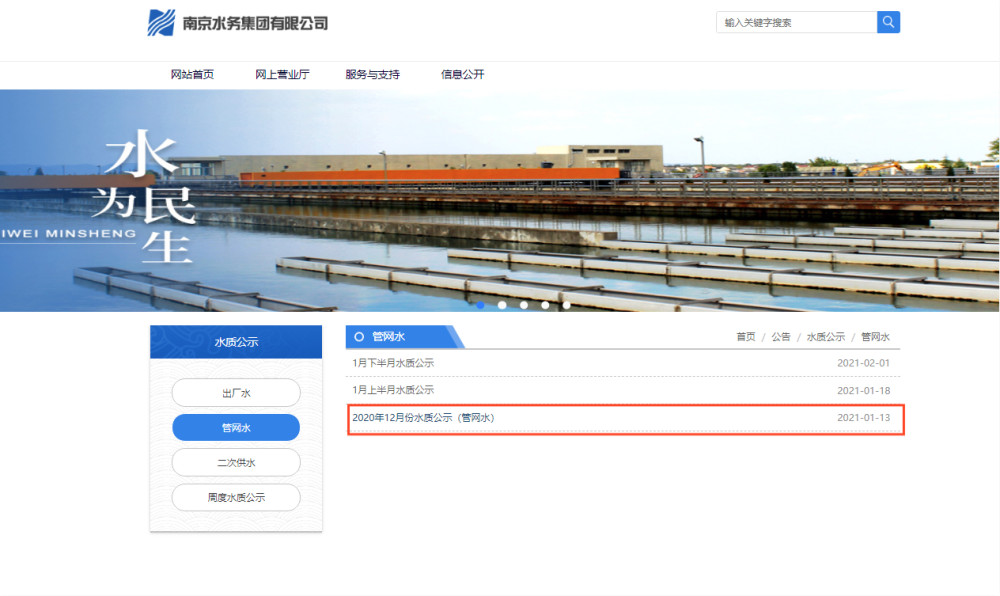Click 公告 in breadcrumb
This screenshot has height=596, width=1000.
[781, 337]
